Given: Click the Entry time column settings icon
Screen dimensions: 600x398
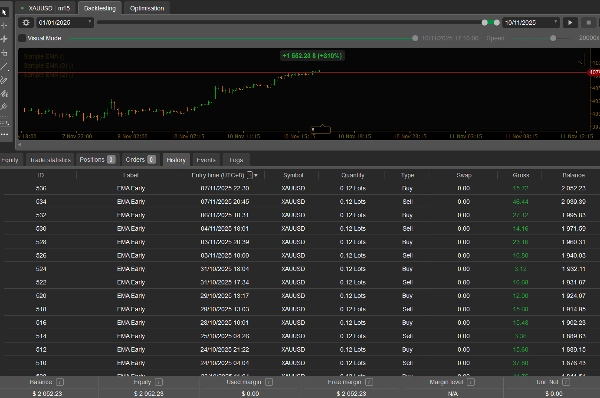Looking at the screenshot, I should coord(249,175).
